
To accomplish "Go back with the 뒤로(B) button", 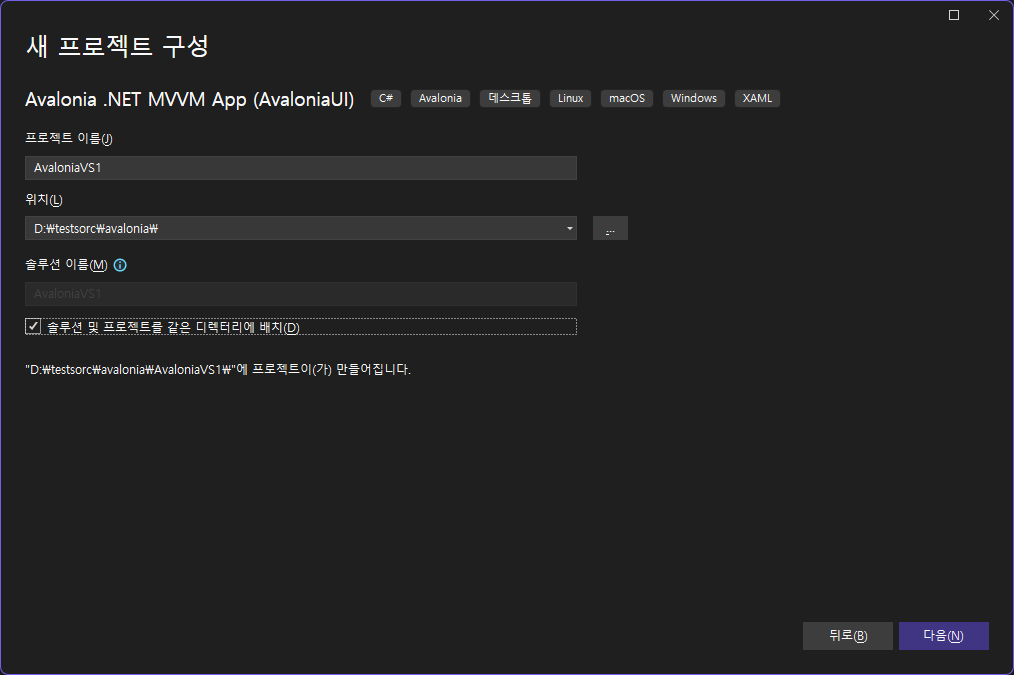I will pyautogui.click(x=847, y=636).
